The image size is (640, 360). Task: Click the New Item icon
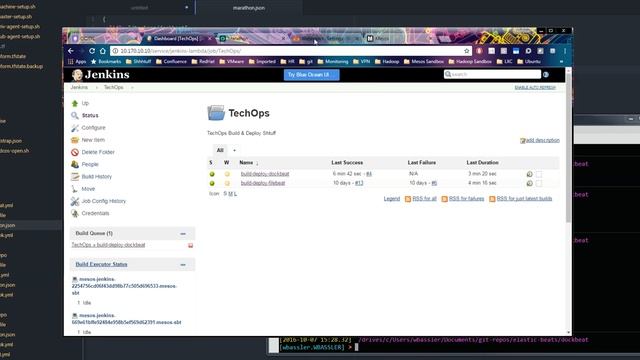[x=75, y=140]
